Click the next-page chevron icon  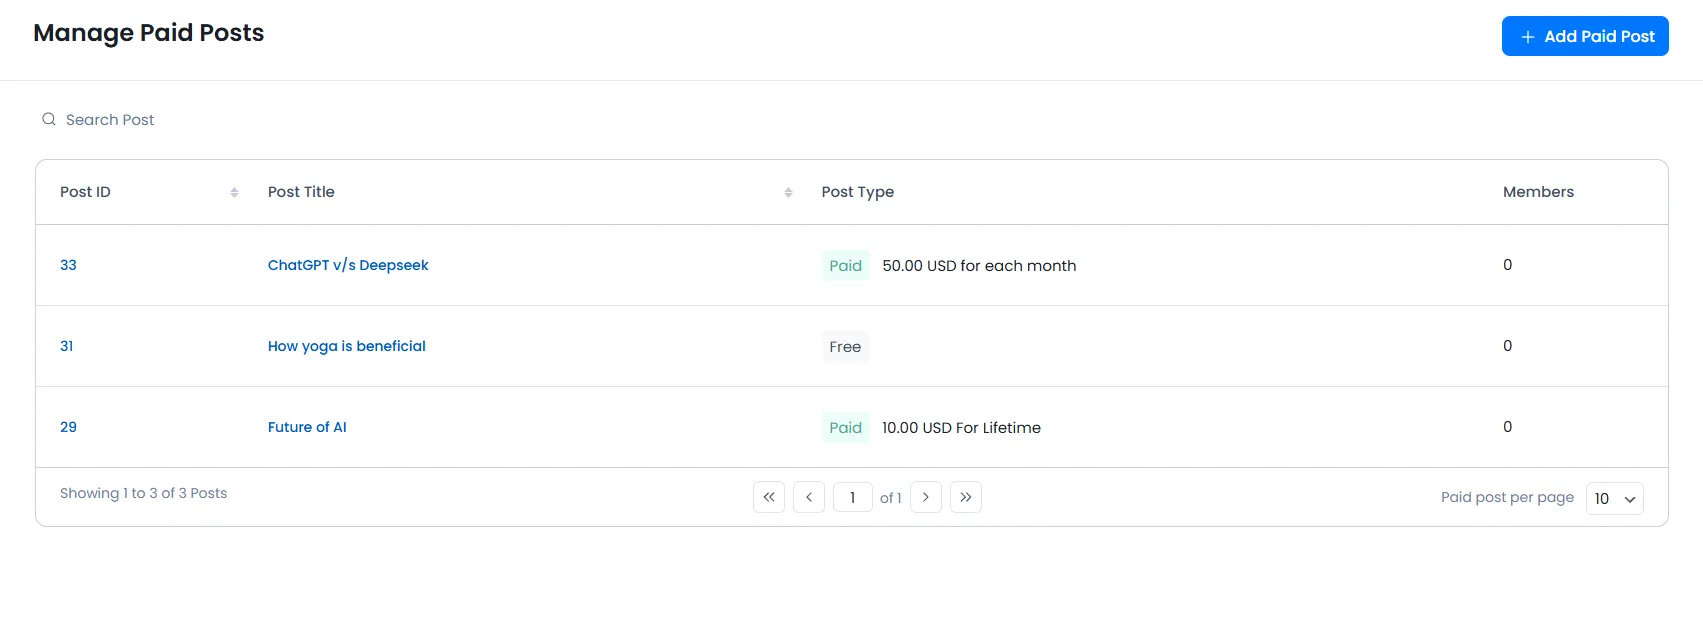(925, 497)
